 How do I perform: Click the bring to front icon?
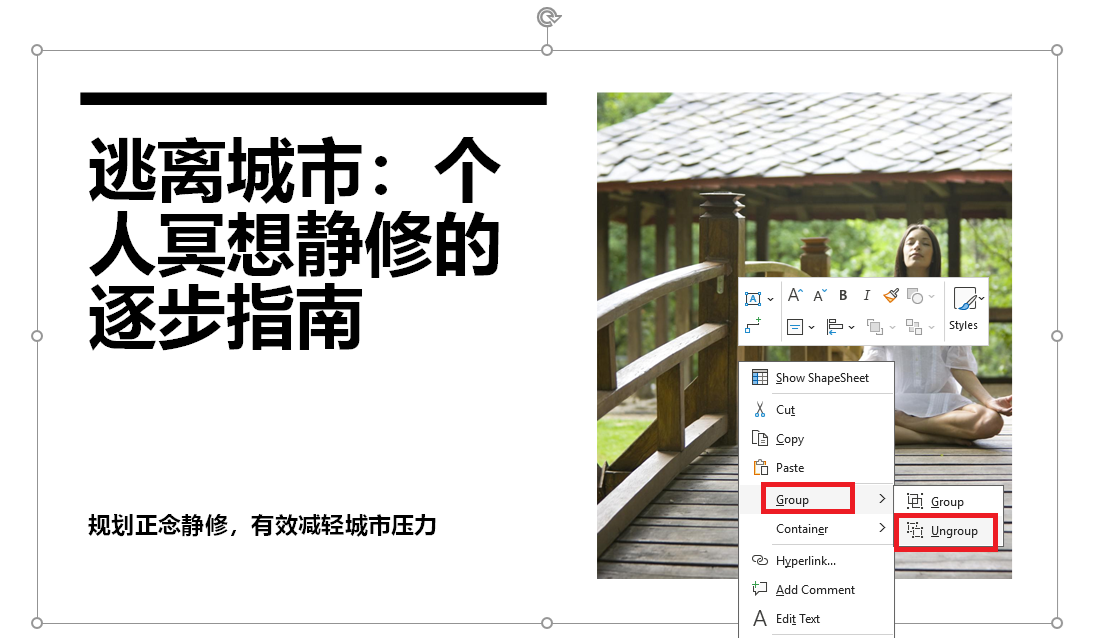(875, 327)
